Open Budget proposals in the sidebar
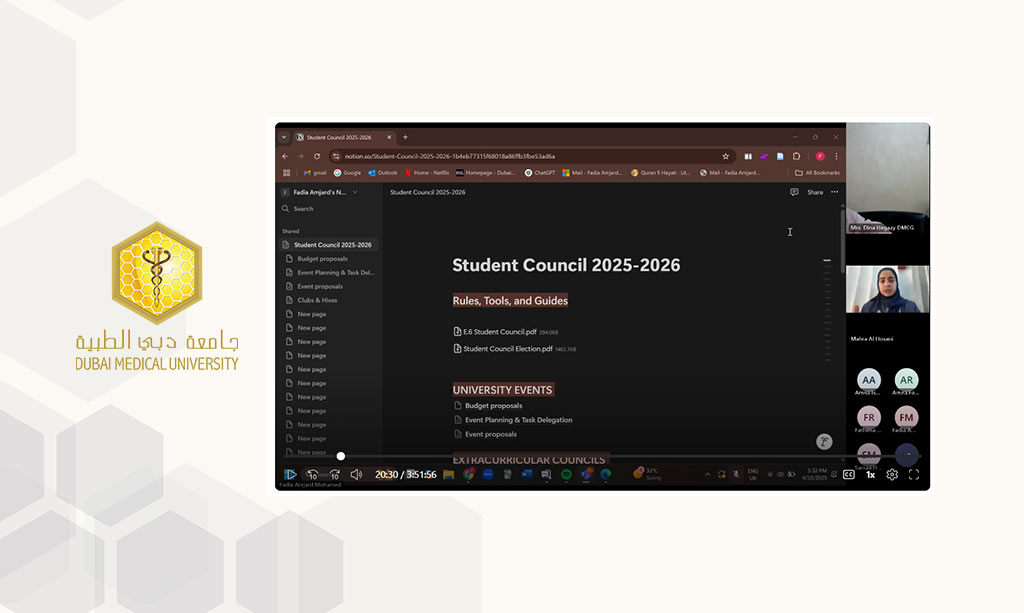This screenshot has height=613, width=1024. (x=322, y=259)
